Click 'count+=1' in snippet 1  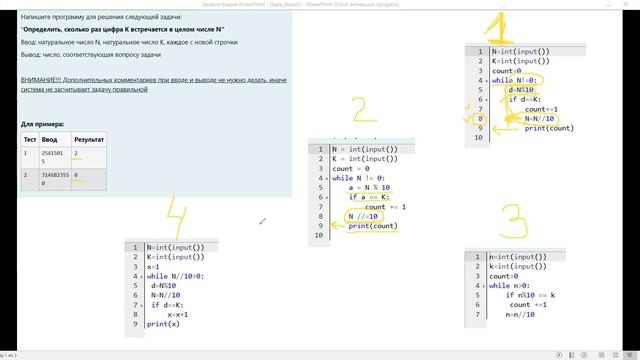pos(541,109)
